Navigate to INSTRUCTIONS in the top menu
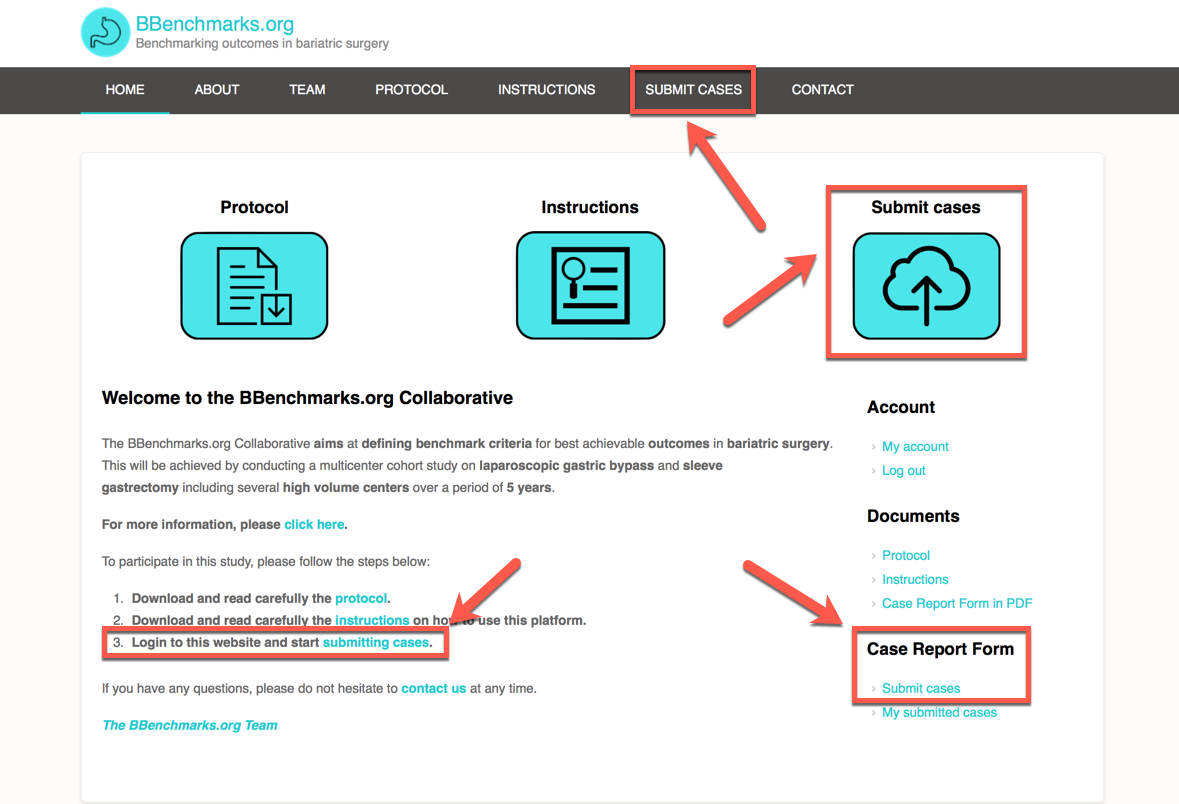This screenshot has height=804, width=1179. point(546,90)
